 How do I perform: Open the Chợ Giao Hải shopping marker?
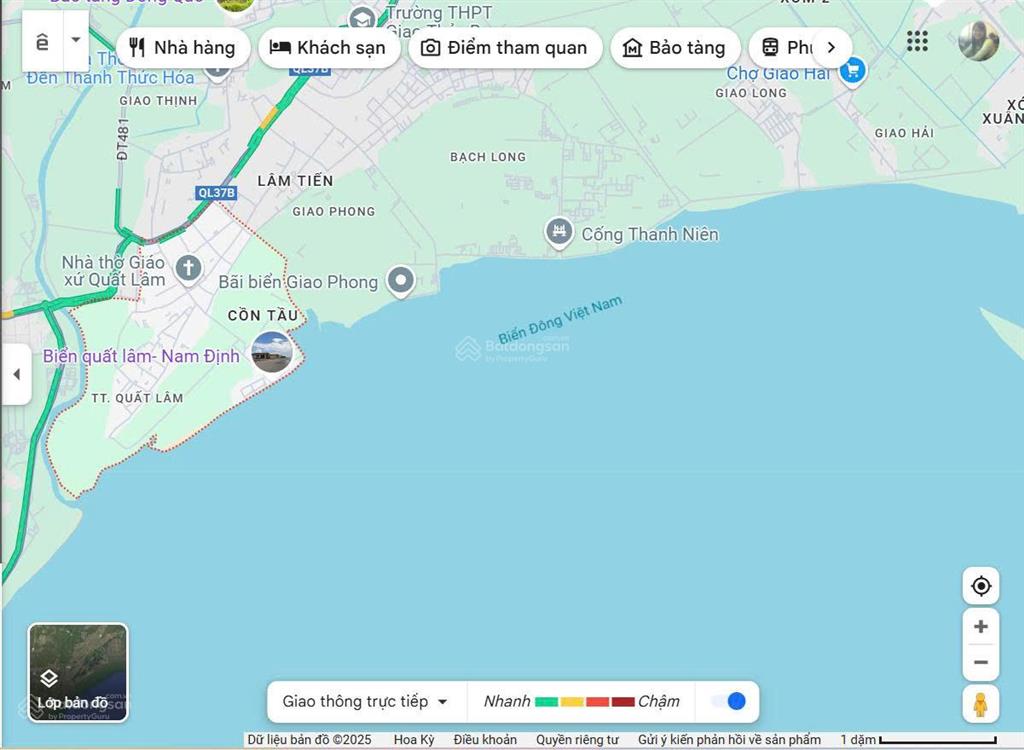[x=852, y=71]
